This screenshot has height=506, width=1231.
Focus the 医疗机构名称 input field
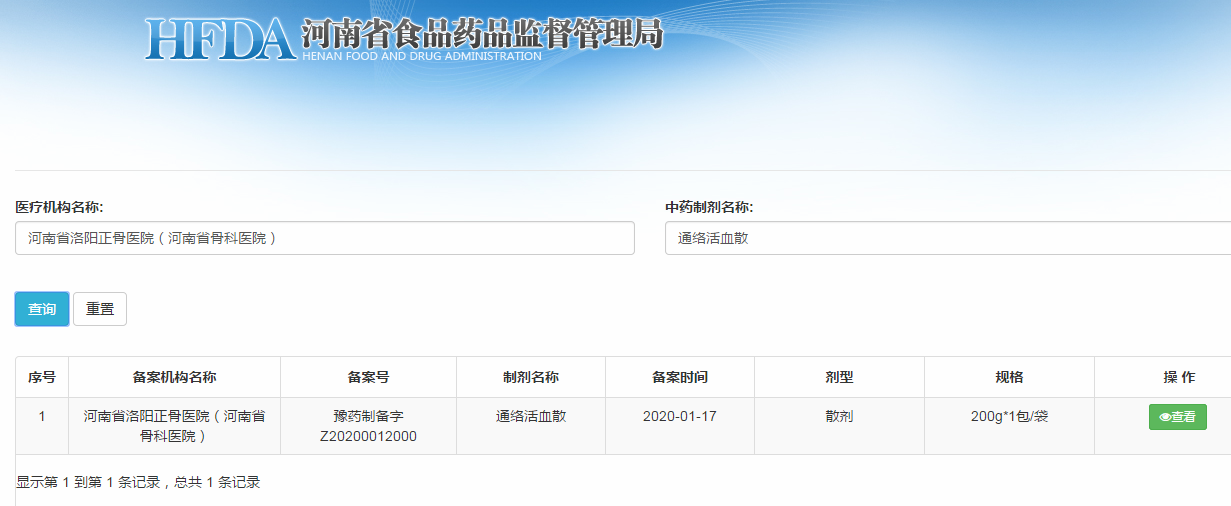pyautogui.click(x=325, y=238)
